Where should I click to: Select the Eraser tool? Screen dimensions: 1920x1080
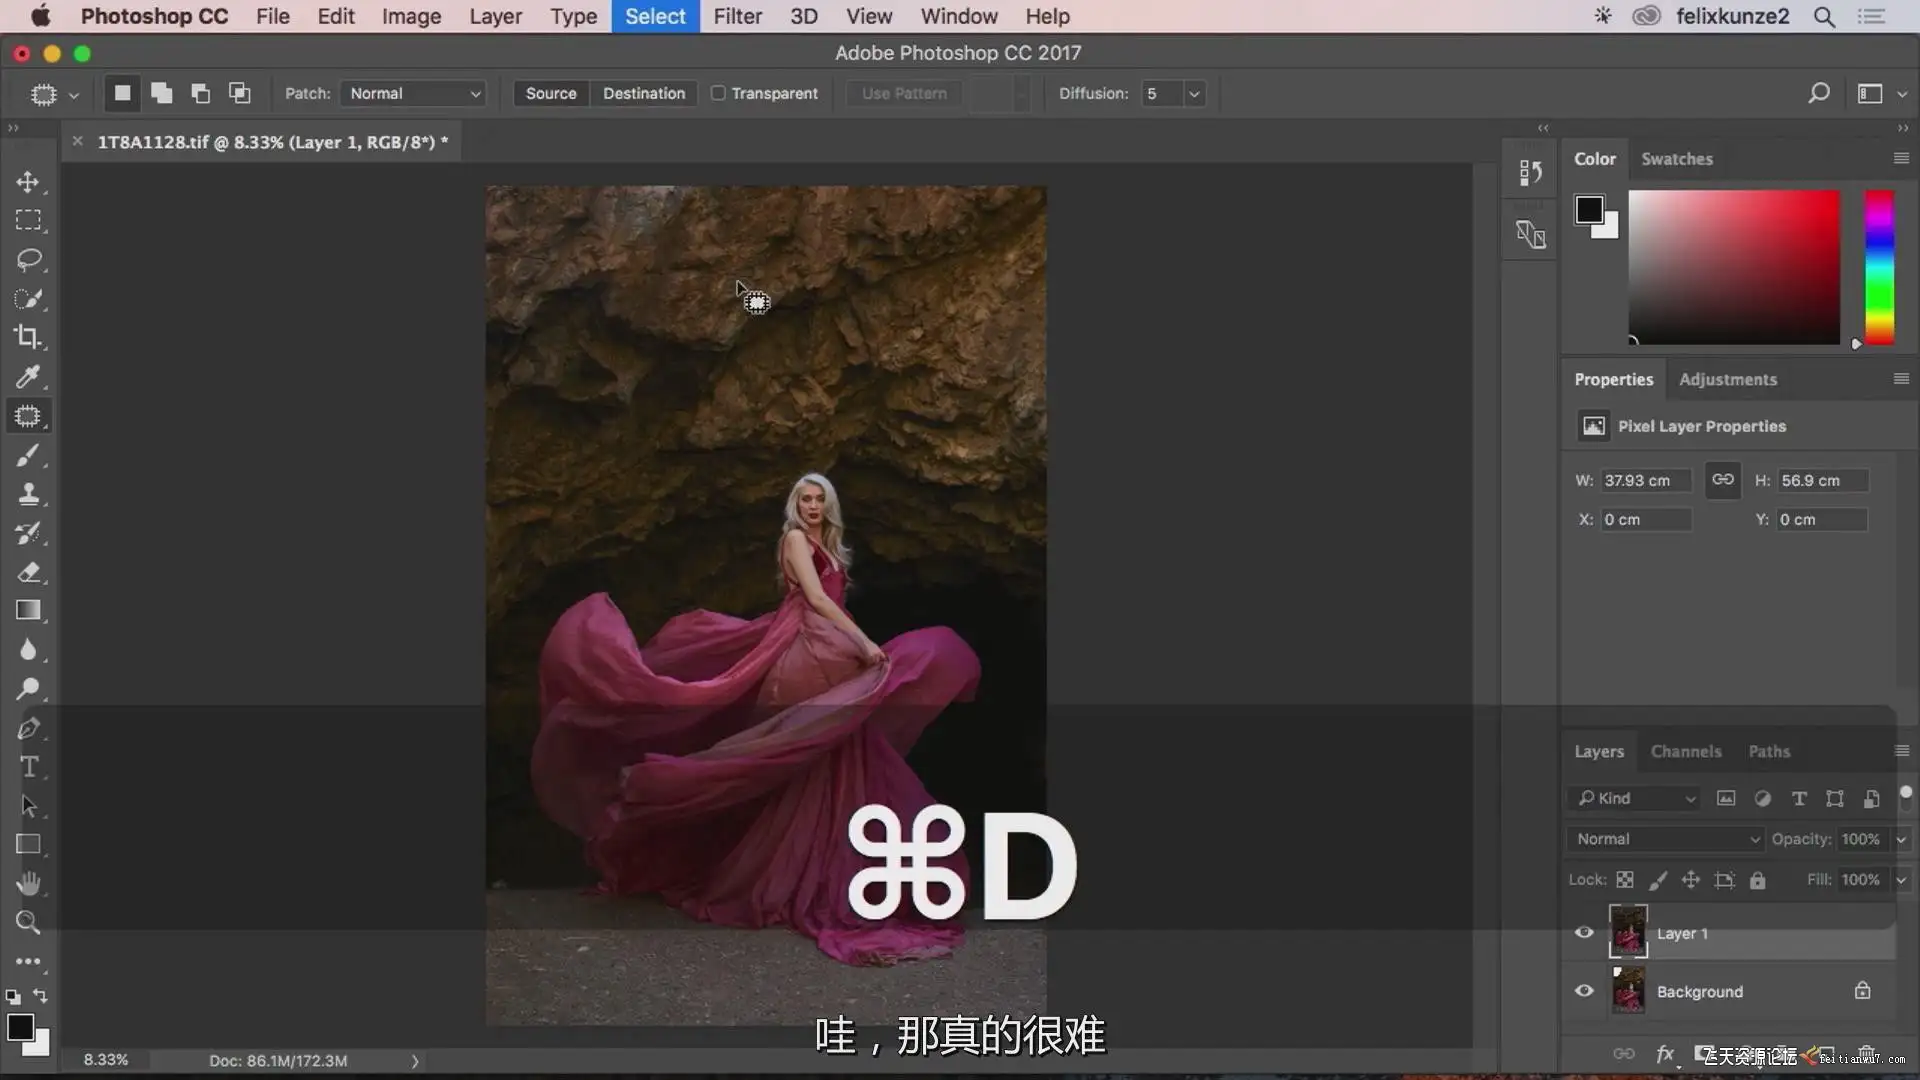[28, 572]
